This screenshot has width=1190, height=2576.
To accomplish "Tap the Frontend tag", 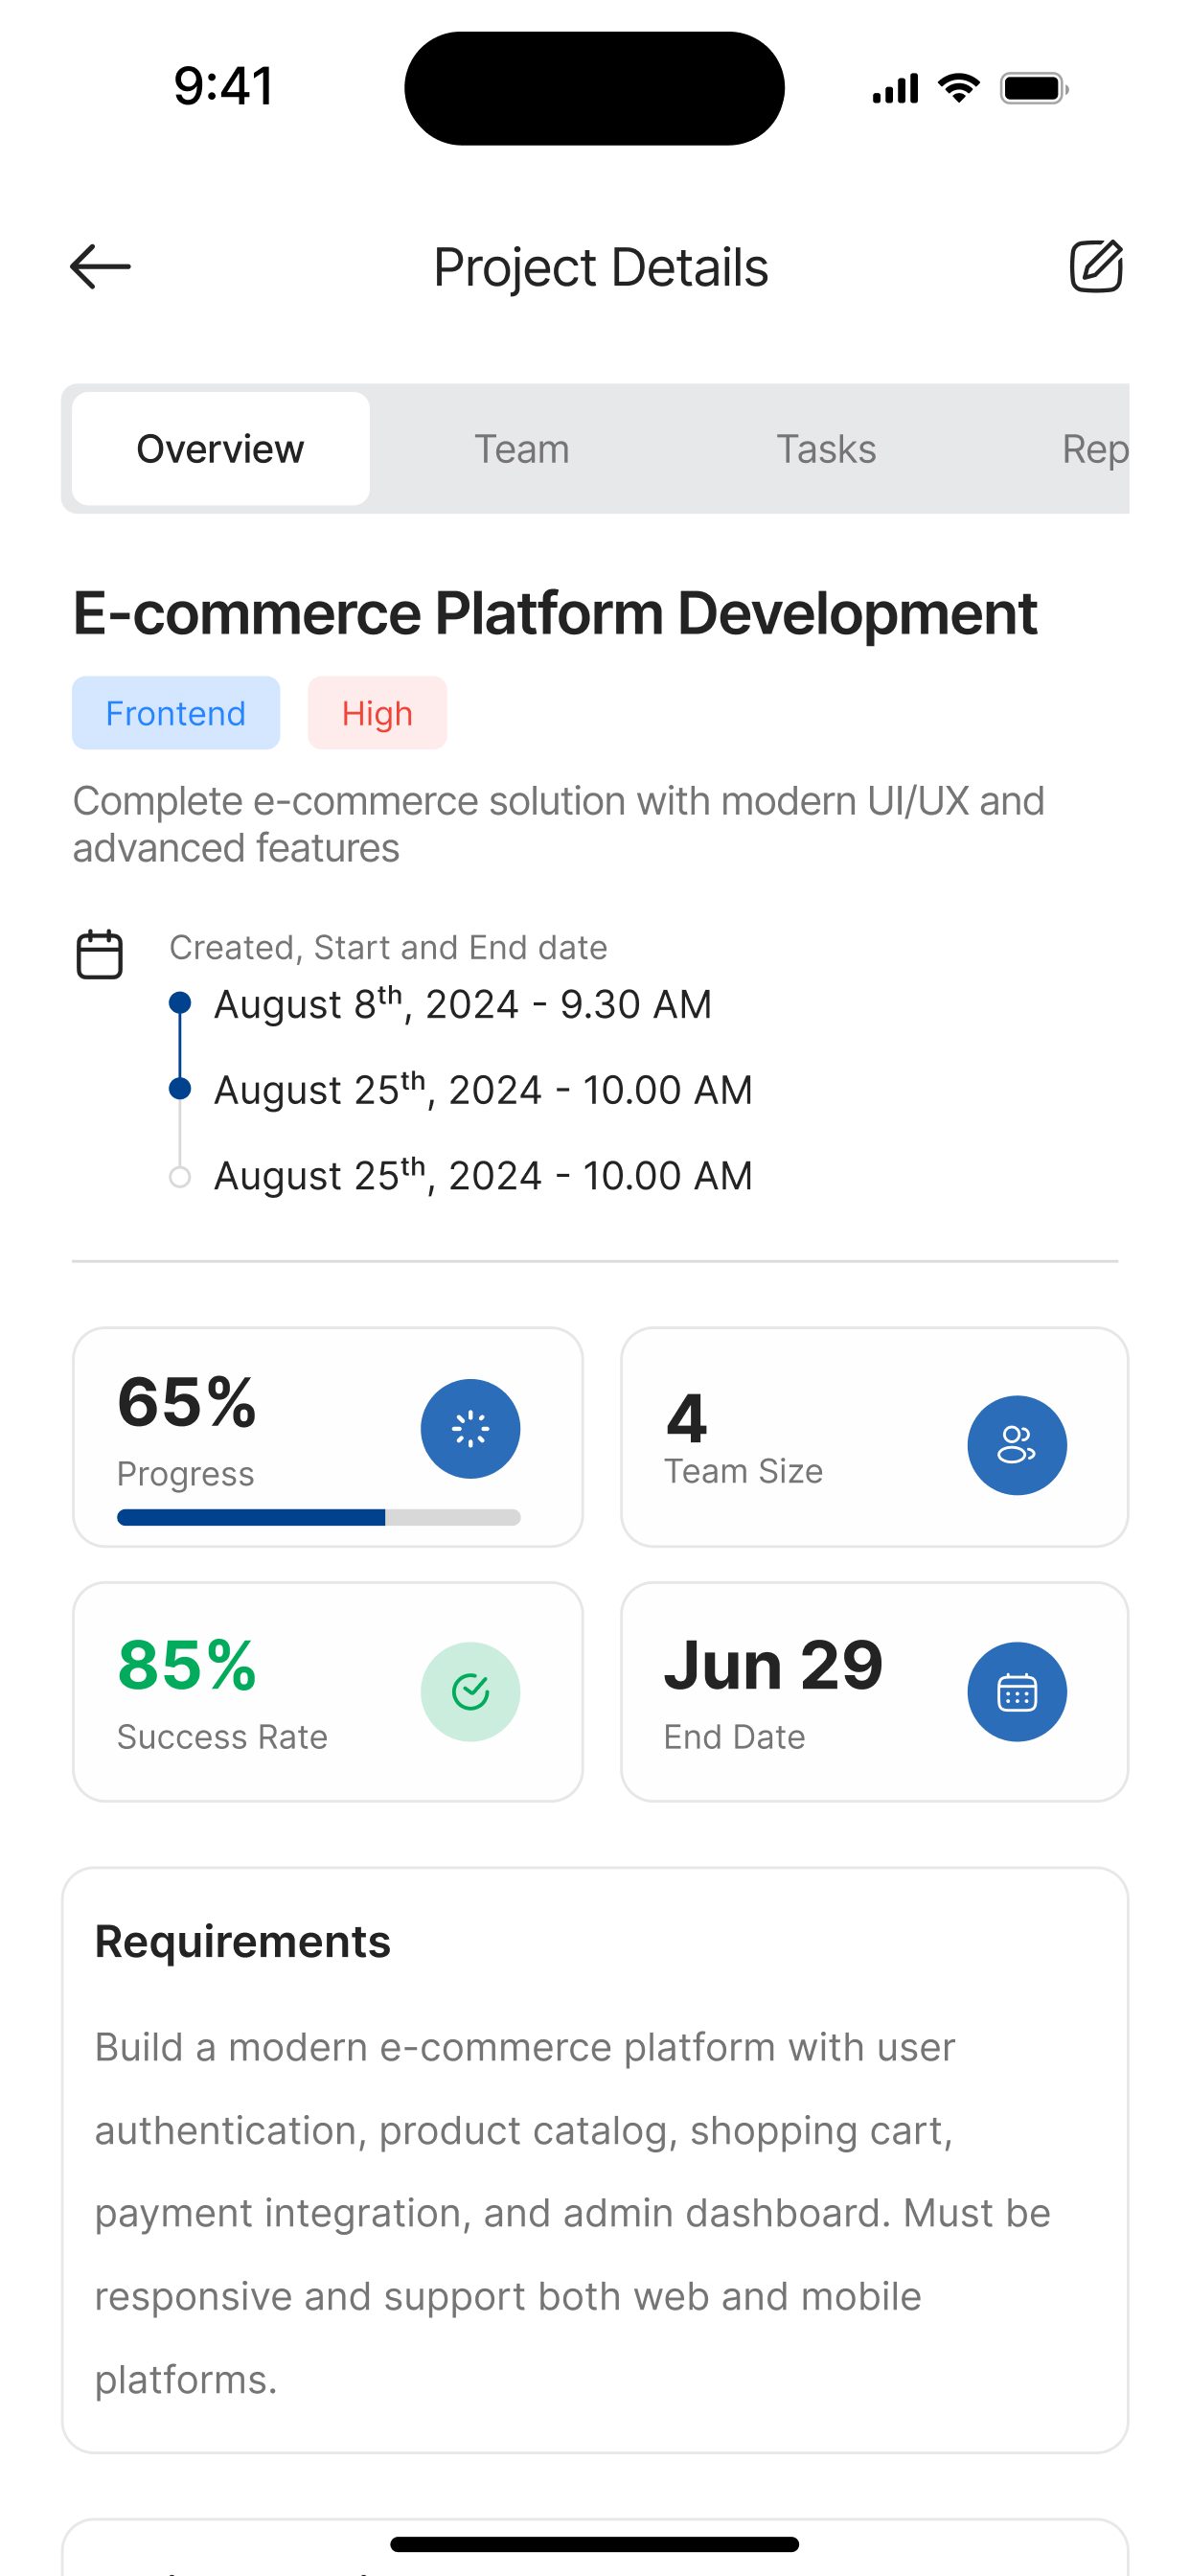I will click(176, 713).
